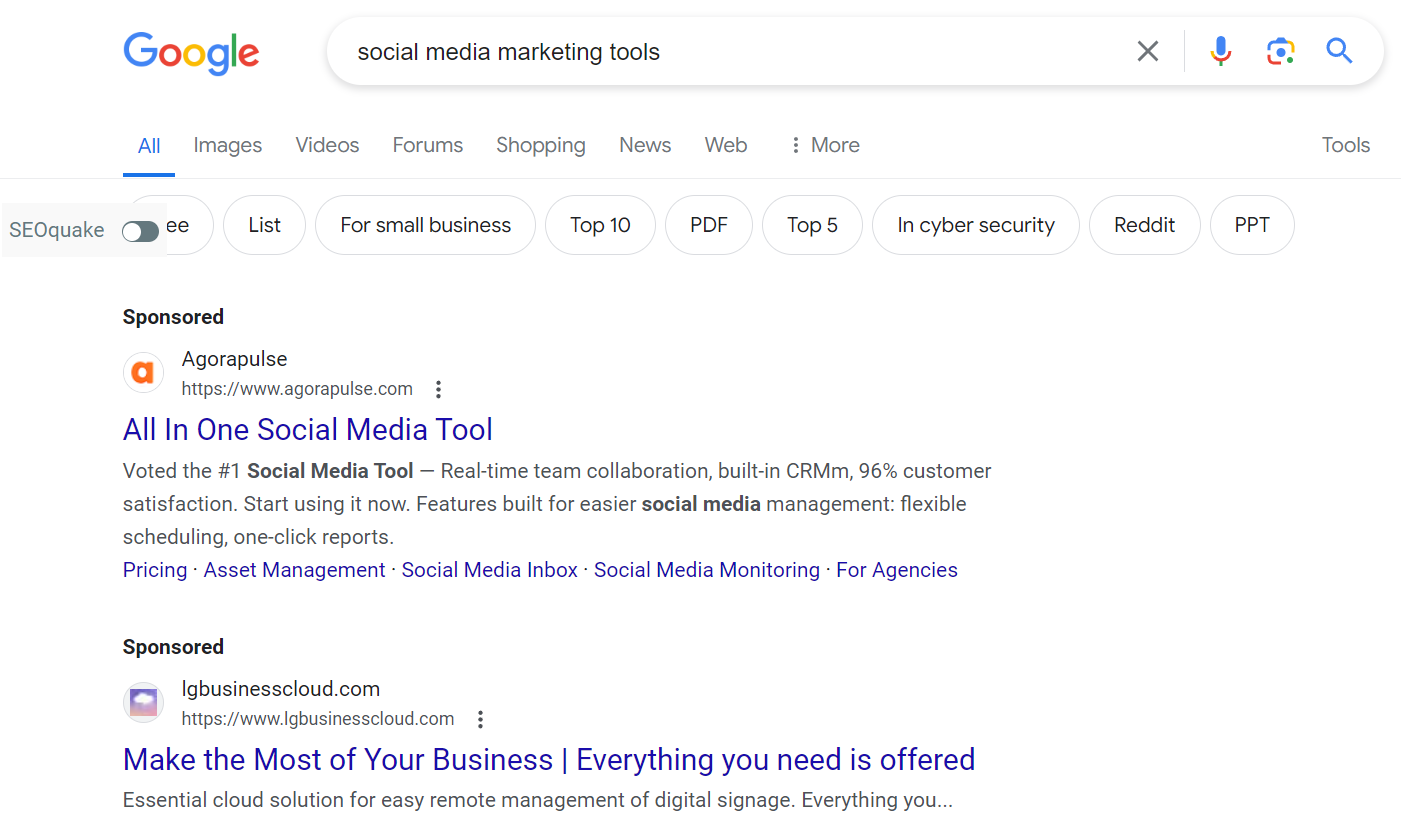Click the https://www.lgbusinesscloud.com URL text

tap(318, 719)
